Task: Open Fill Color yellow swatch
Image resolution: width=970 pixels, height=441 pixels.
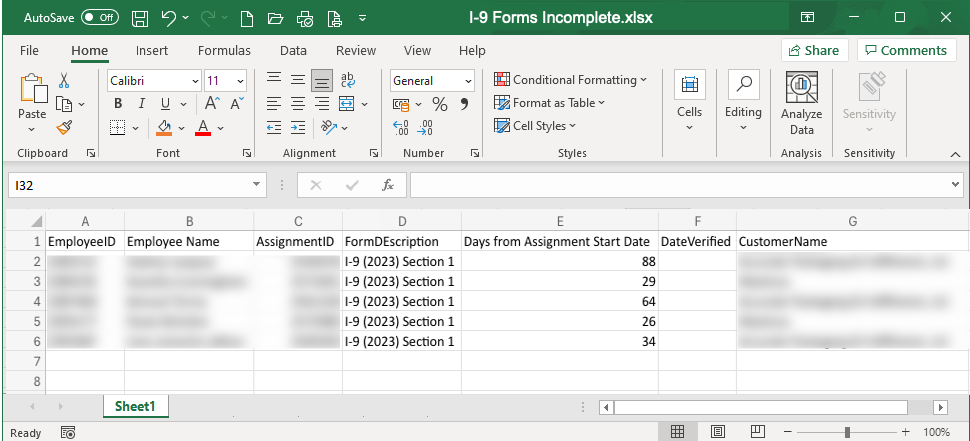Action: click(x=164, y=127)
